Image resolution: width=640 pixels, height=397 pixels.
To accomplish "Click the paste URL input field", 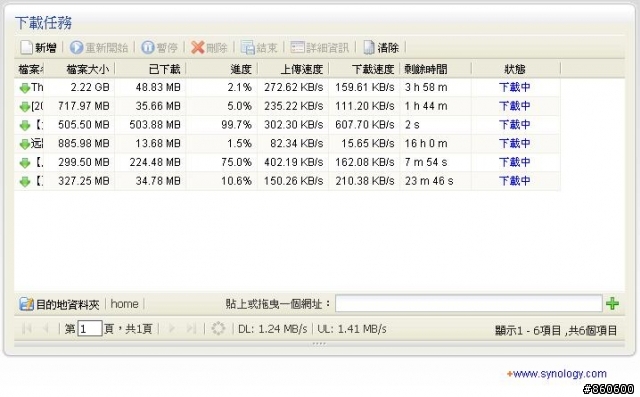I will [469, 304].
